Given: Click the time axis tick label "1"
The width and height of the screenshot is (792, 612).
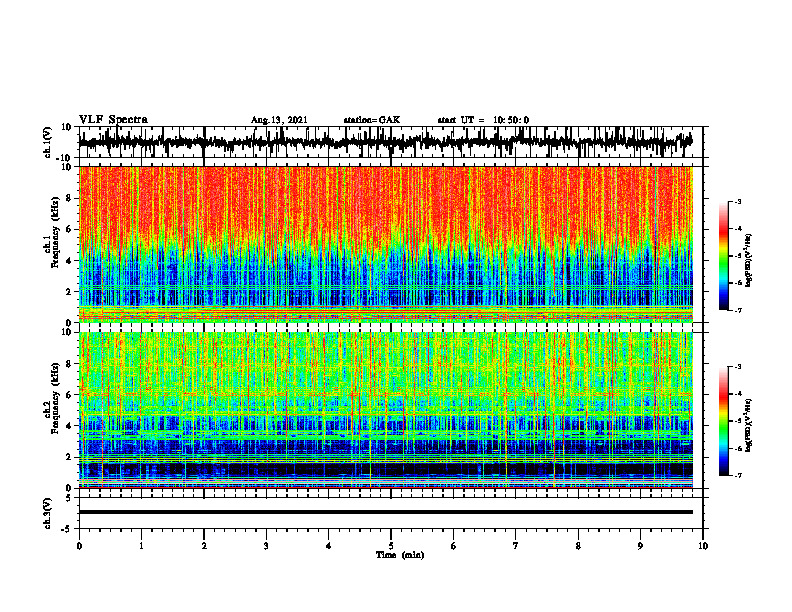Looking at the screenshot, I should pos(141,546).
